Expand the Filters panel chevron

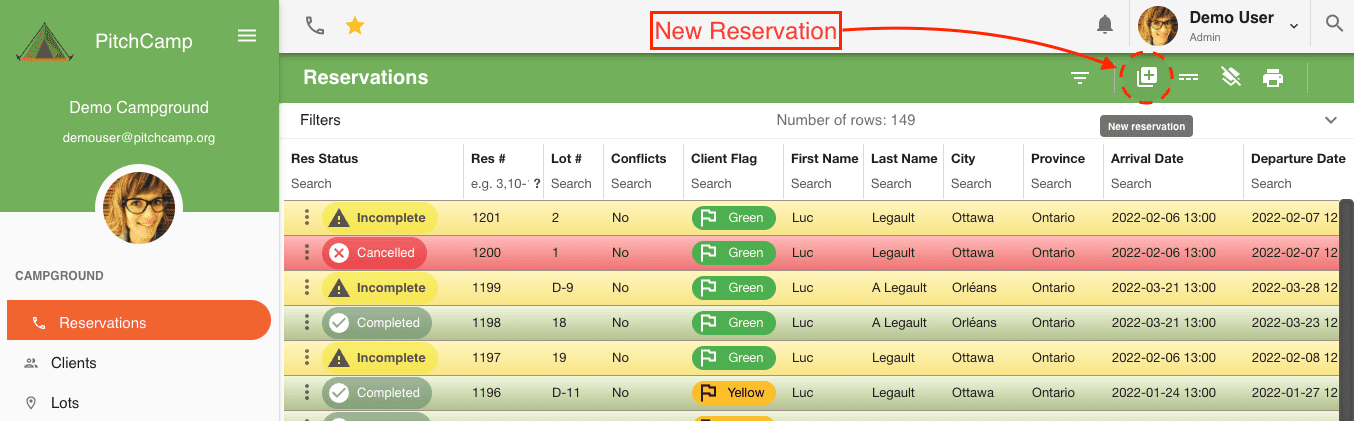point(1331,120)
